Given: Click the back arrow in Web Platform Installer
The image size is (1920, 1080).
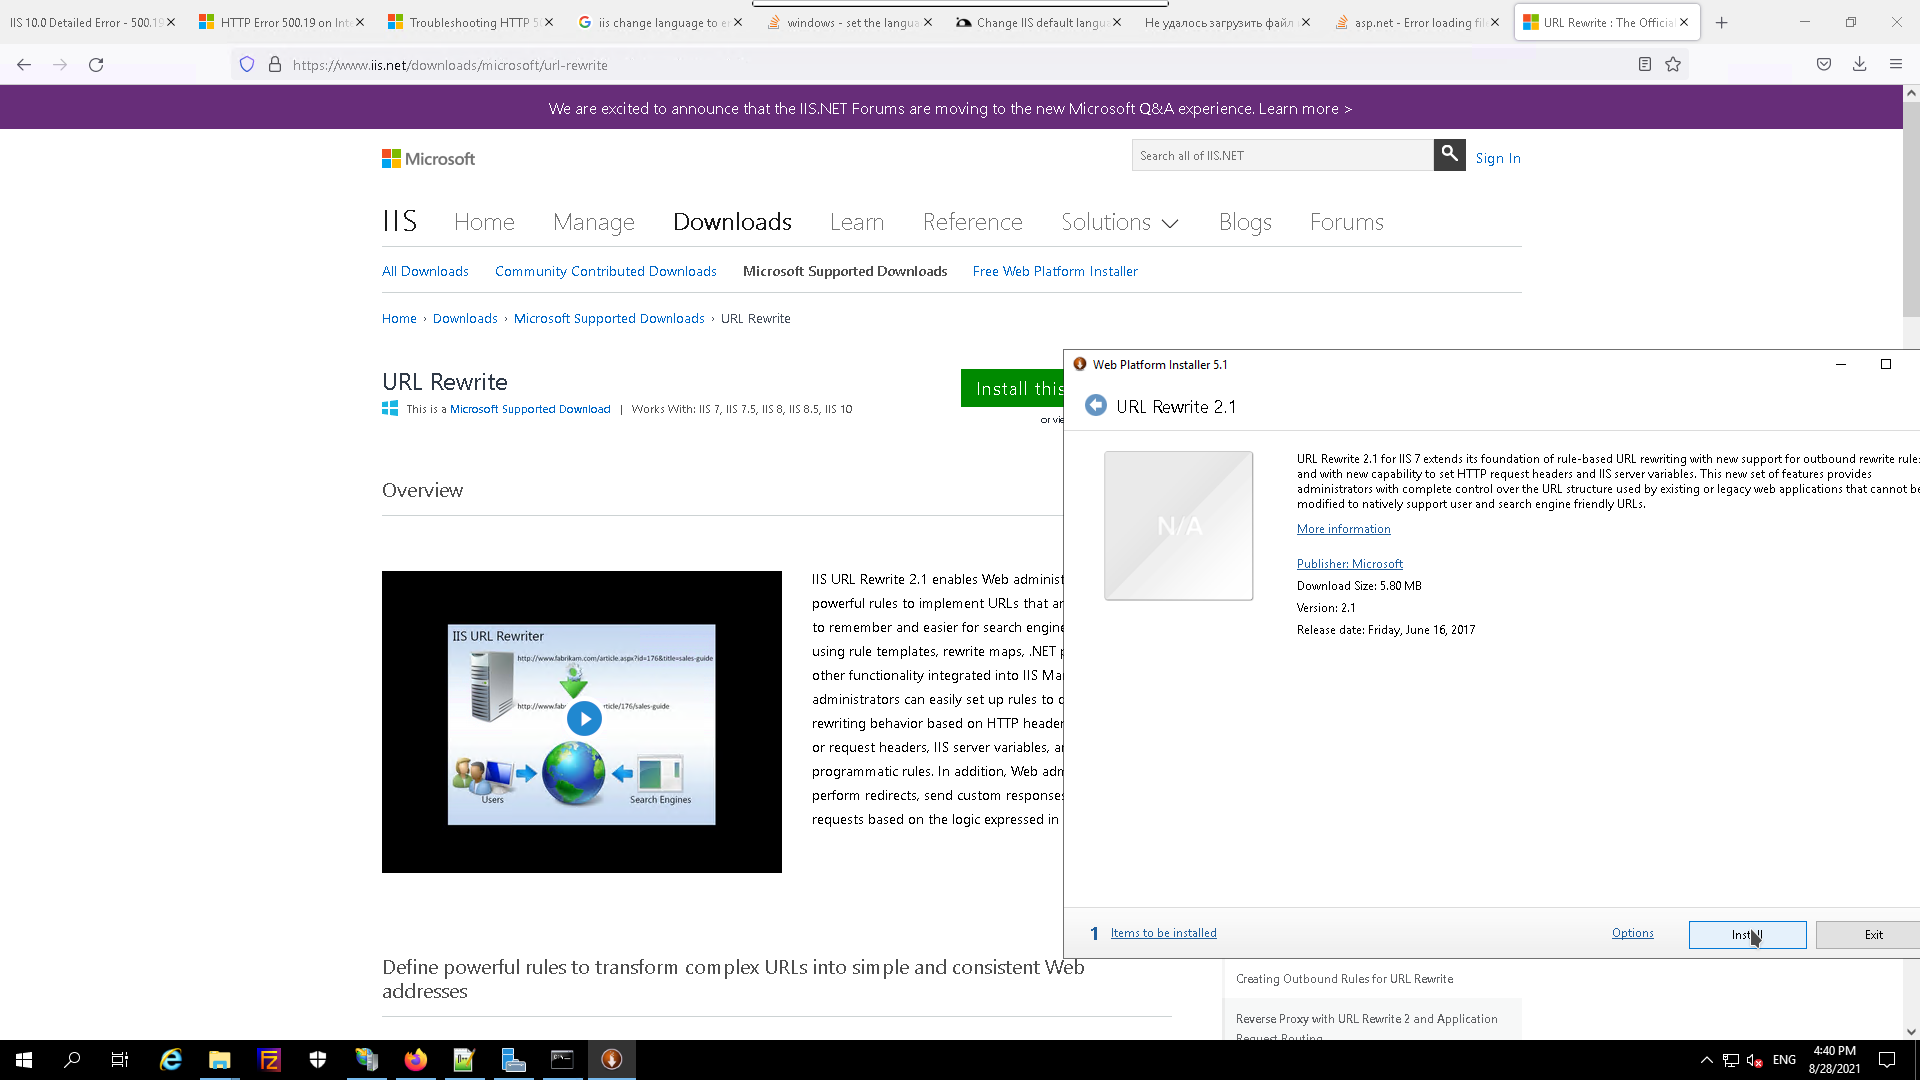Looking at the screenshot, I should pyautogui.click(x=1096, y=406).
